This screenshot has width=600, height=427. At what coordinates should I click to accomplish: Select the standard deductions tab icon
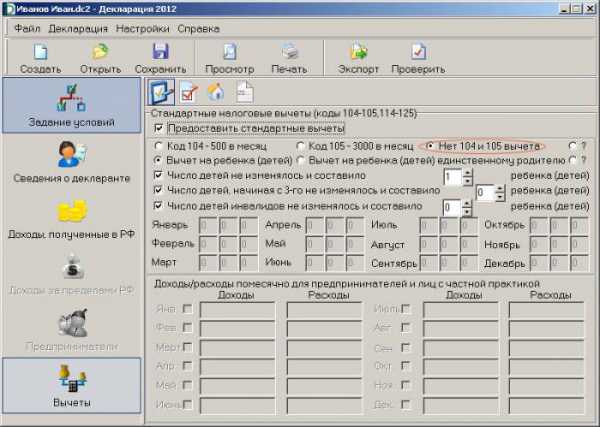coord(161,92)
